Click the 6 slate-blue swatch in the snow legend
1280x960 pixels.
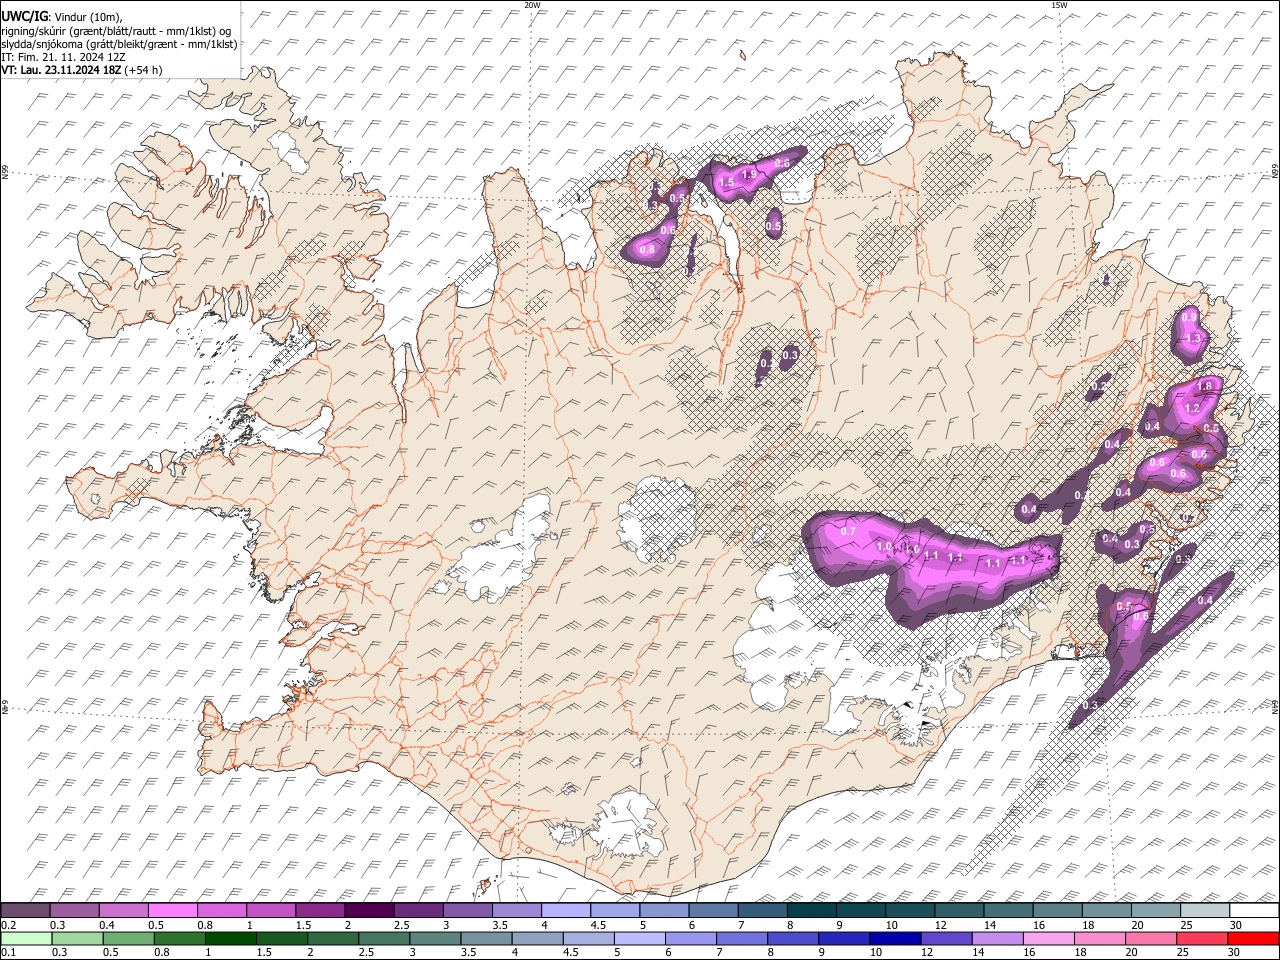712,910
